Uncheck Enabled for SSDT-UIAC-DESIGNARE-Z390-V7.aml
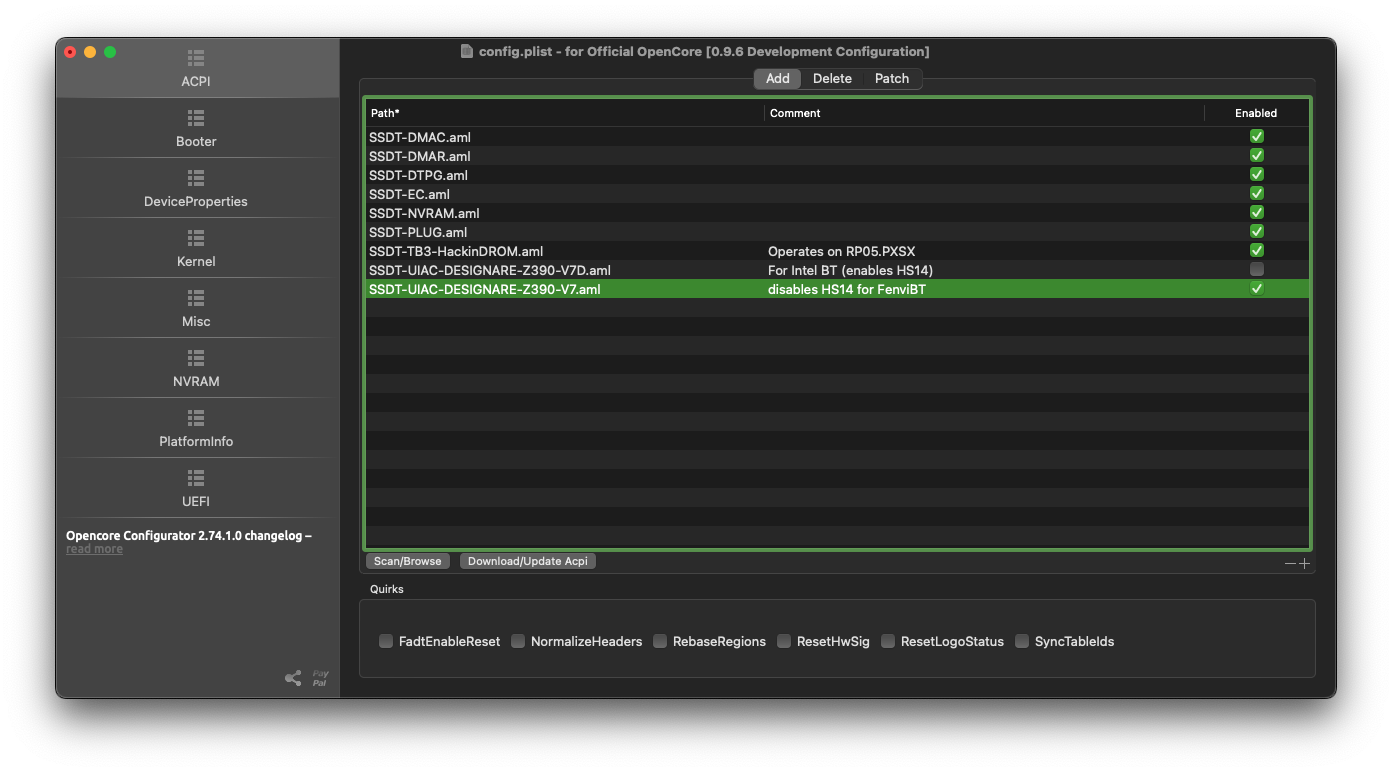This screenshot has width=1392, height=772. [1257, 289]
